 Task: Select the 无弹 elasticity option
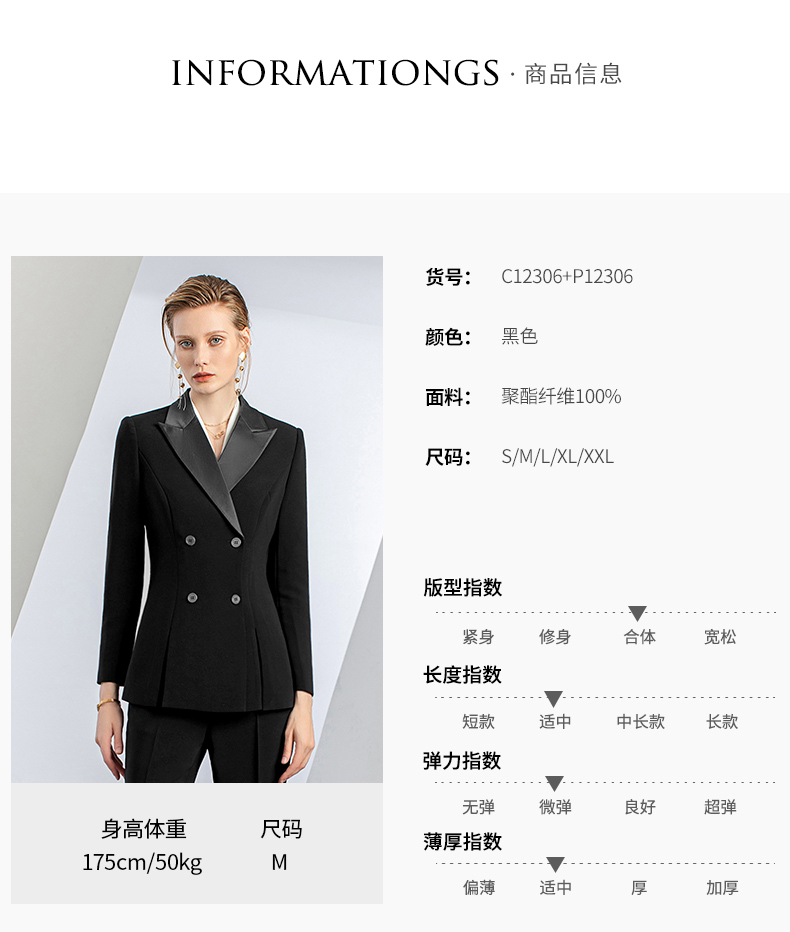[479, 807]
